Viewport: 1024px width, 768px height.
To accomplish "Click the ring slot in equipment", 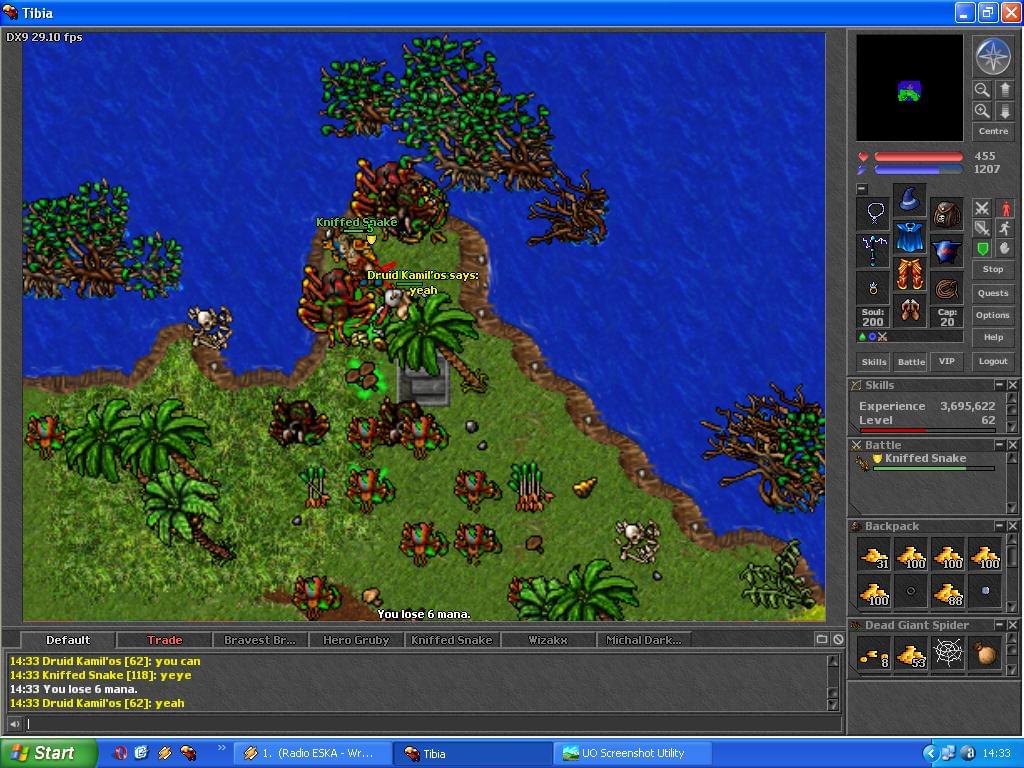I will pos(873,287).
